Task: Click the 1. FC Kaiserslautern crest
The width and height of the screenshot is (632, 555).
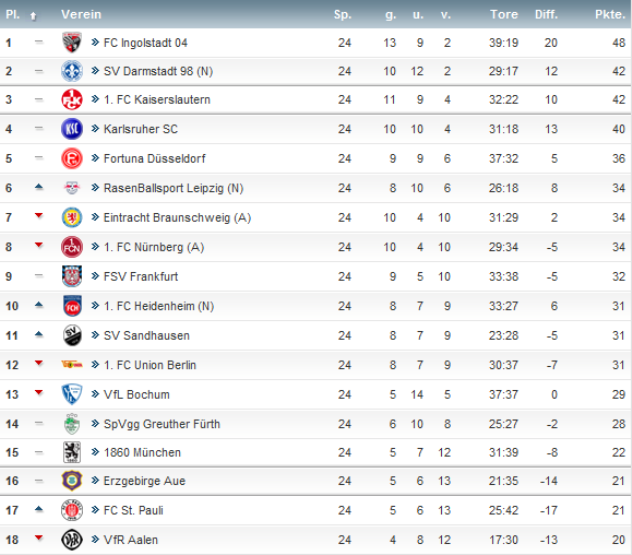Action: click(72, 100)
